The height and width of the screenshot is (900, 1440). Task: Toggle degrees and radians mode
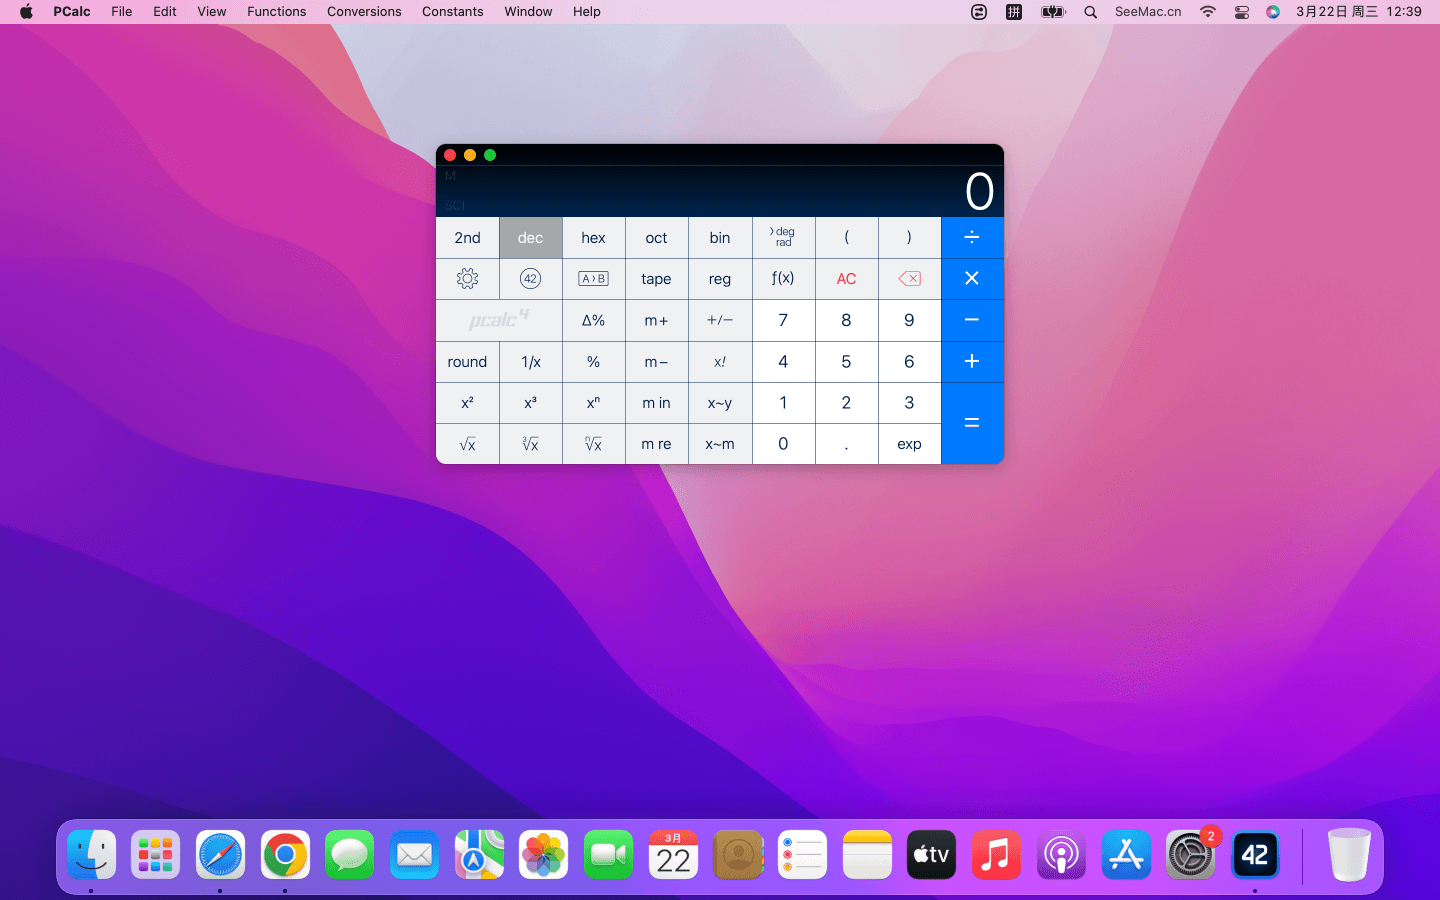click(x=783, y=238)
